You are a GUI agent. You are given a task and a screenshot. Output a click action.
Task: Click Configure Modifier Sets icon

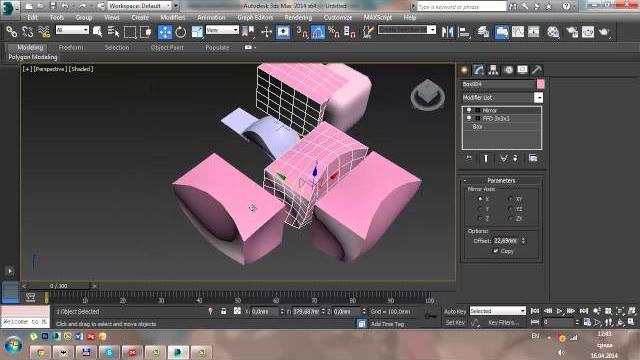(533, 158)
